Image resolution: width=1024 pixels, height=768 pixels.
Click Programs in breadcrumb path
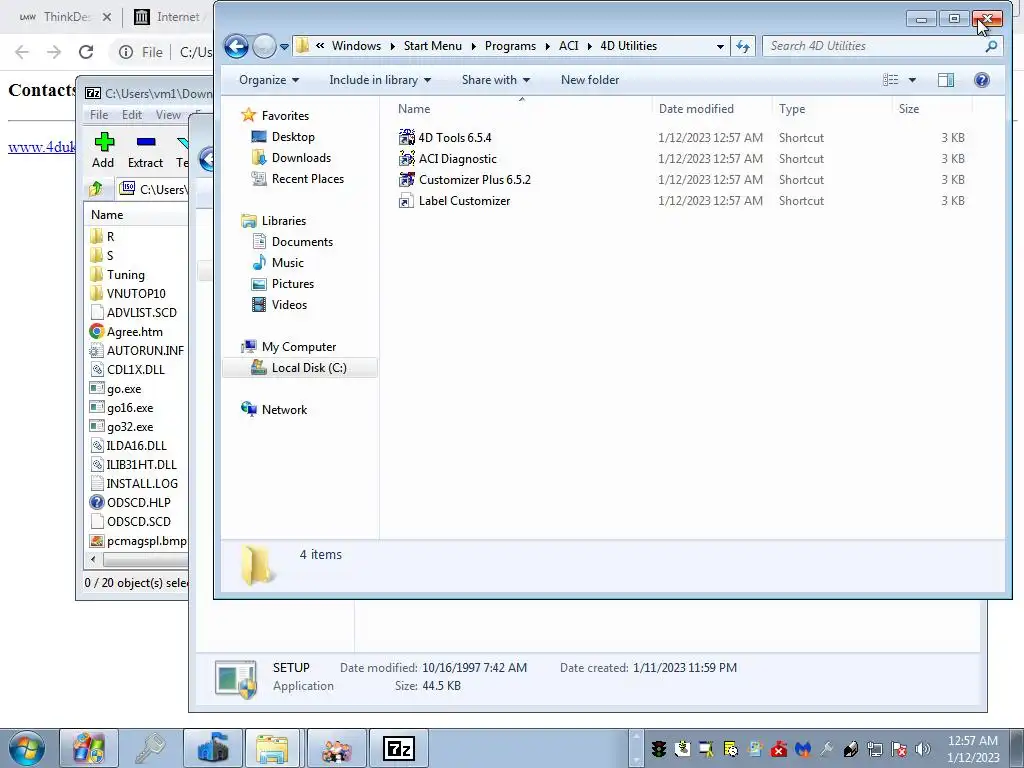510,46
